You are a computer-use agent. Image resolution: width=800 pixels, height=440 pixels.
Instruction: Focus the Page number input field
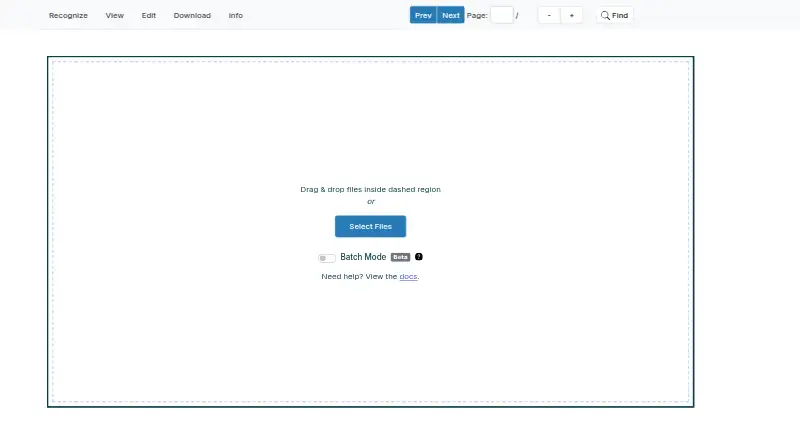pyautogui.click(x=502, y=15)
